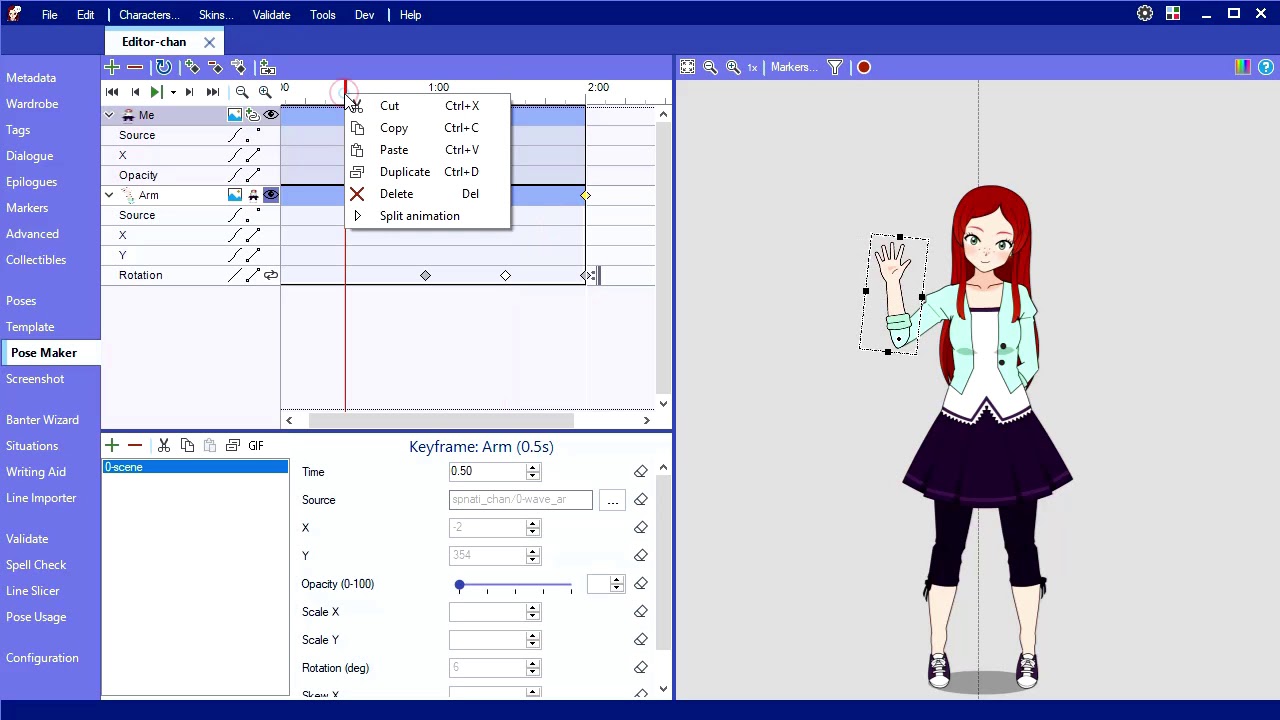Collapse the Me sprite row

(109, 115)
